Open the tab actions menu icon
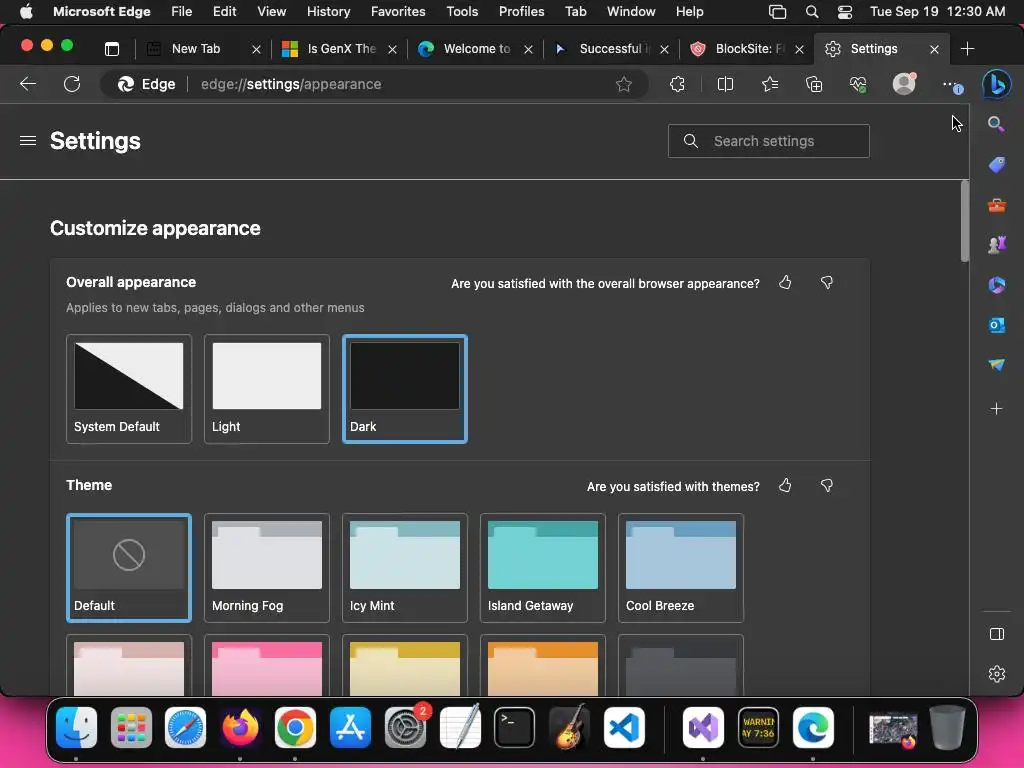The height and width of the screenshot is (768, 1024). (112, 49)
